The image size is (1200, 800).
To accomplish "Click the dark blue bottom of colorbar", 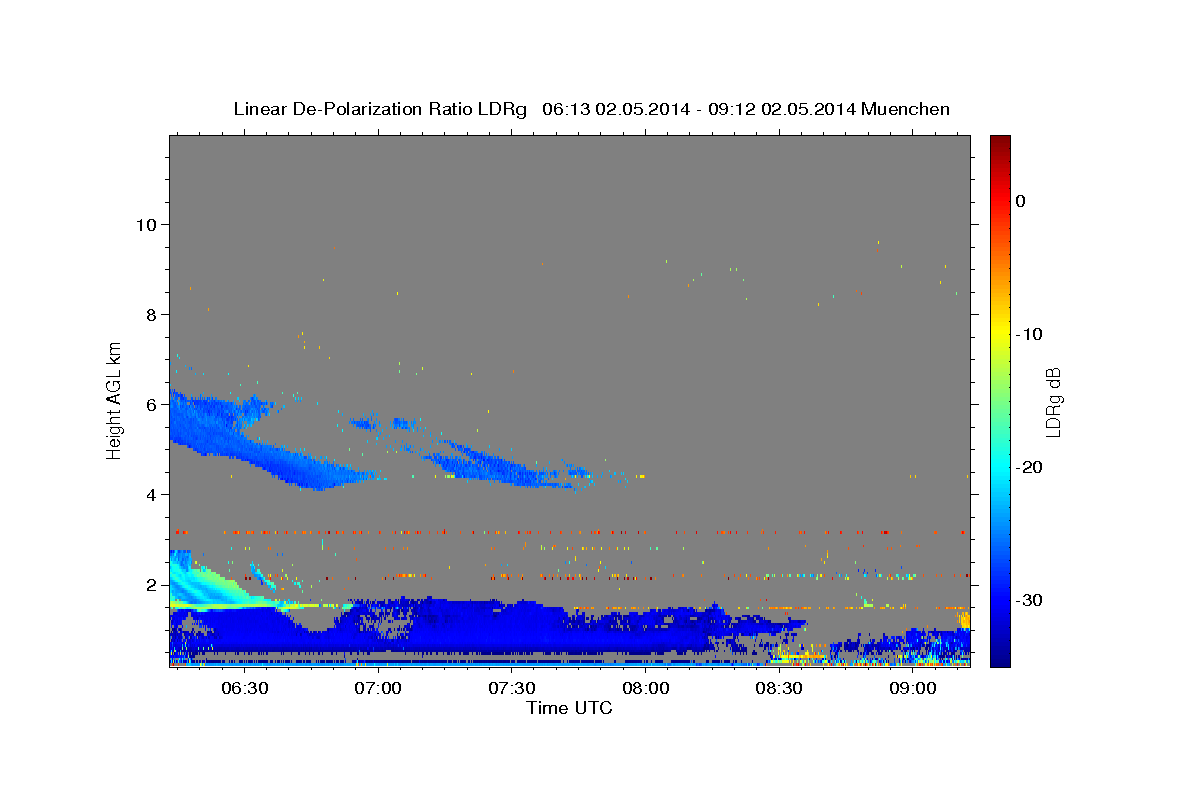I will coord(1000,657).
